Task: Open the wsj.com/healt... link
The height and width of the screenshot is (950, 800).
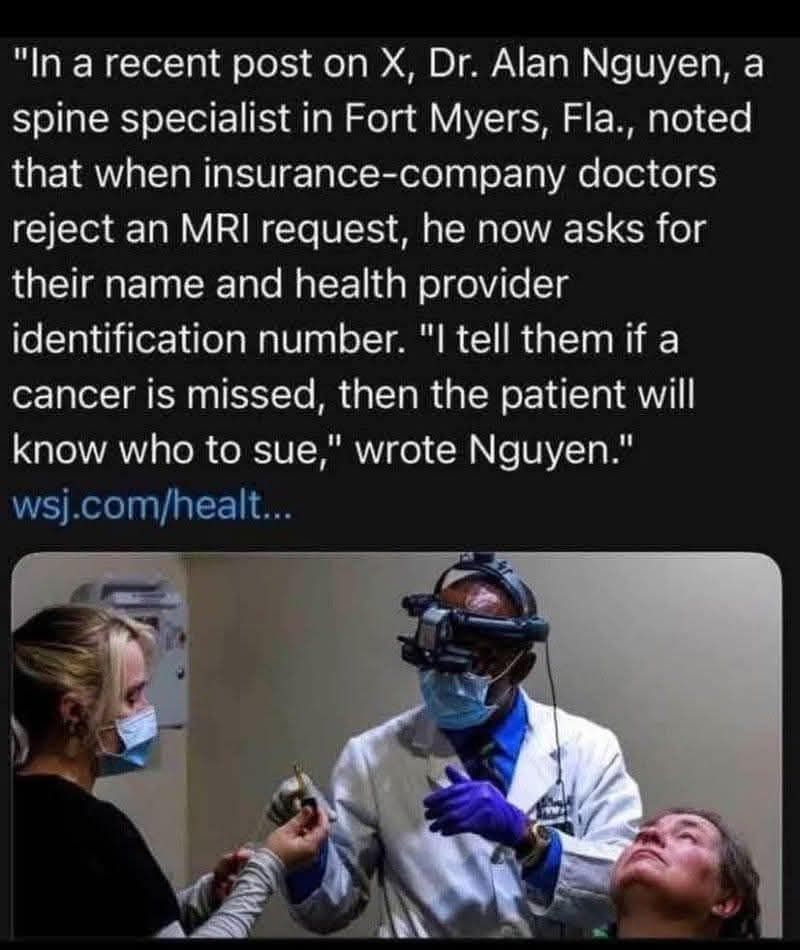Action: click(152, 505)
